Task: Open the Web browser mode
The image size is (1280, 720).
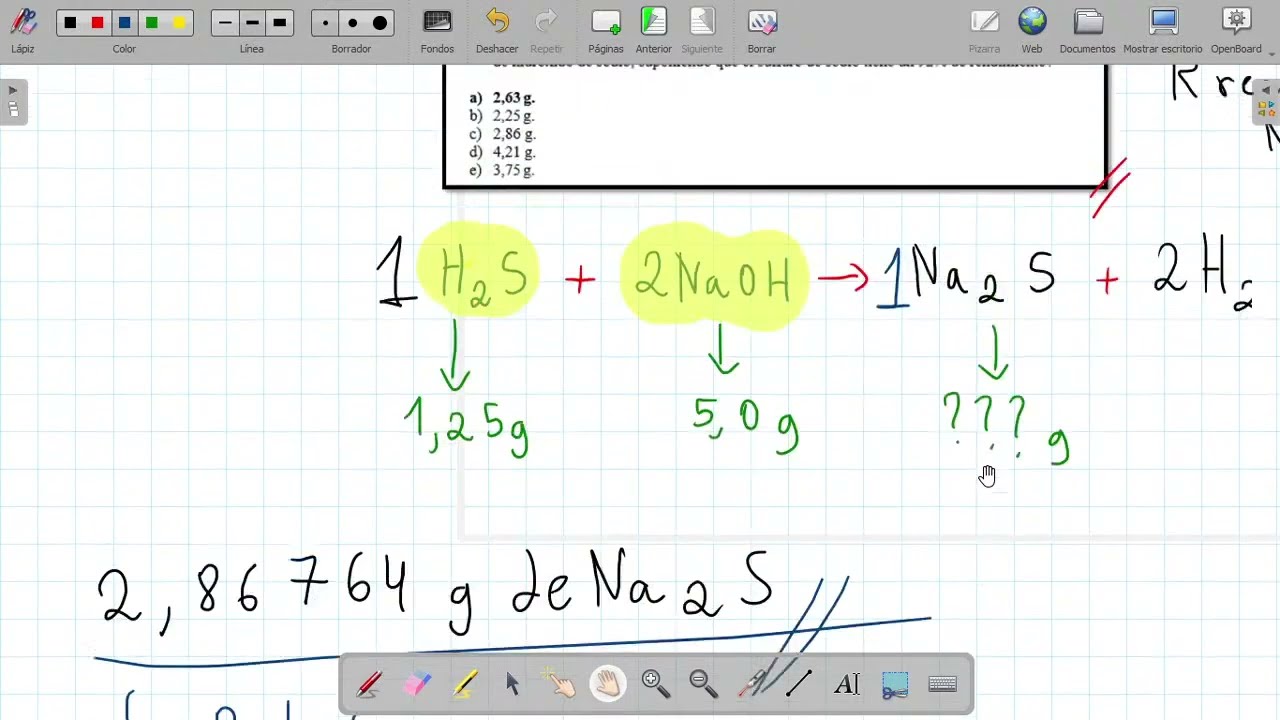Action: coord(1032,30)
